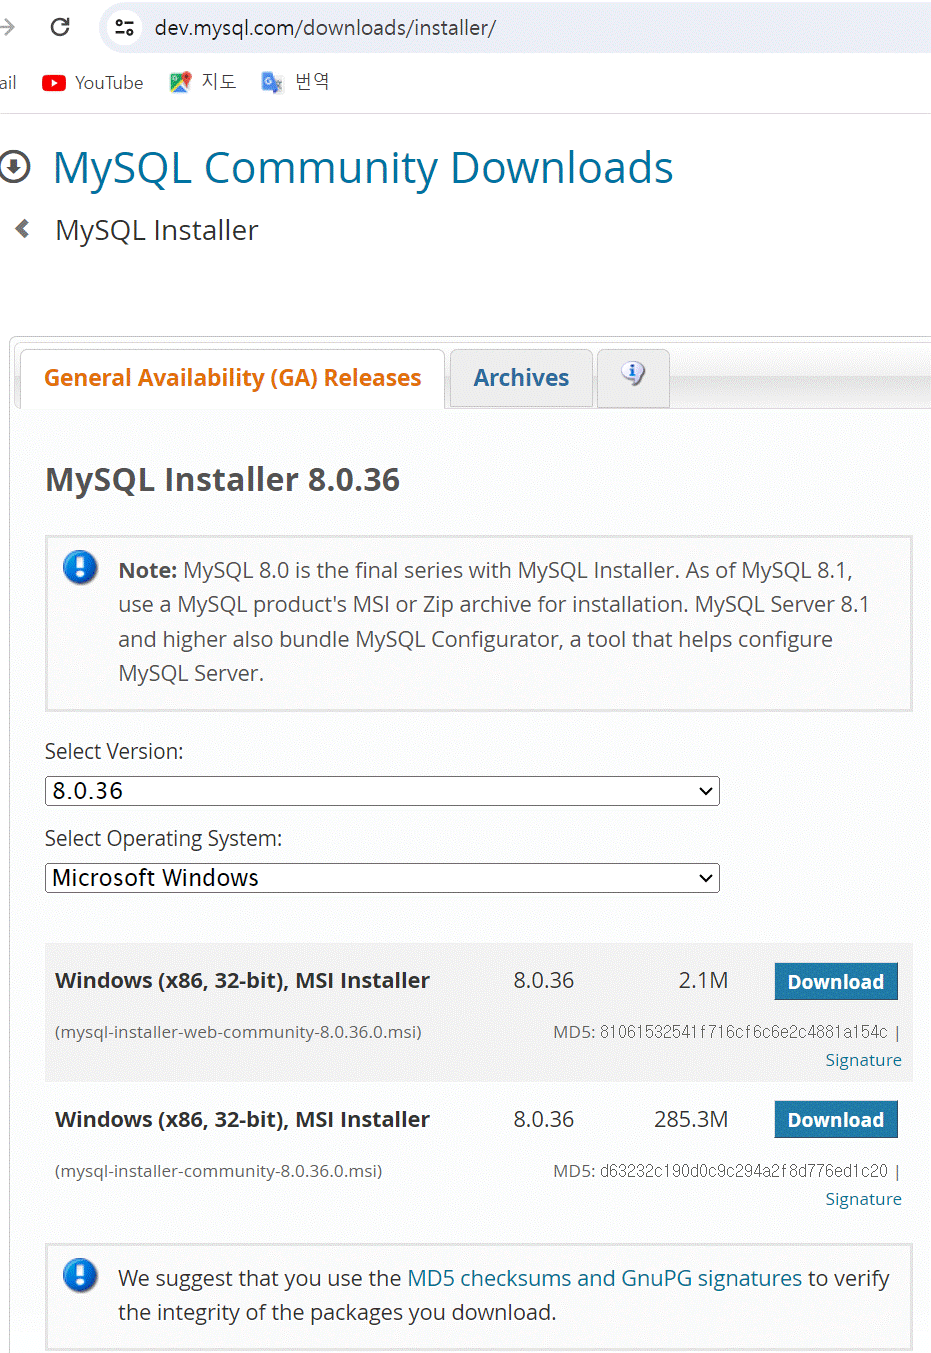Open MD5 checksums and GnuPG signatures link
Screen dimensions: 931x1353
coord(605,1278)
